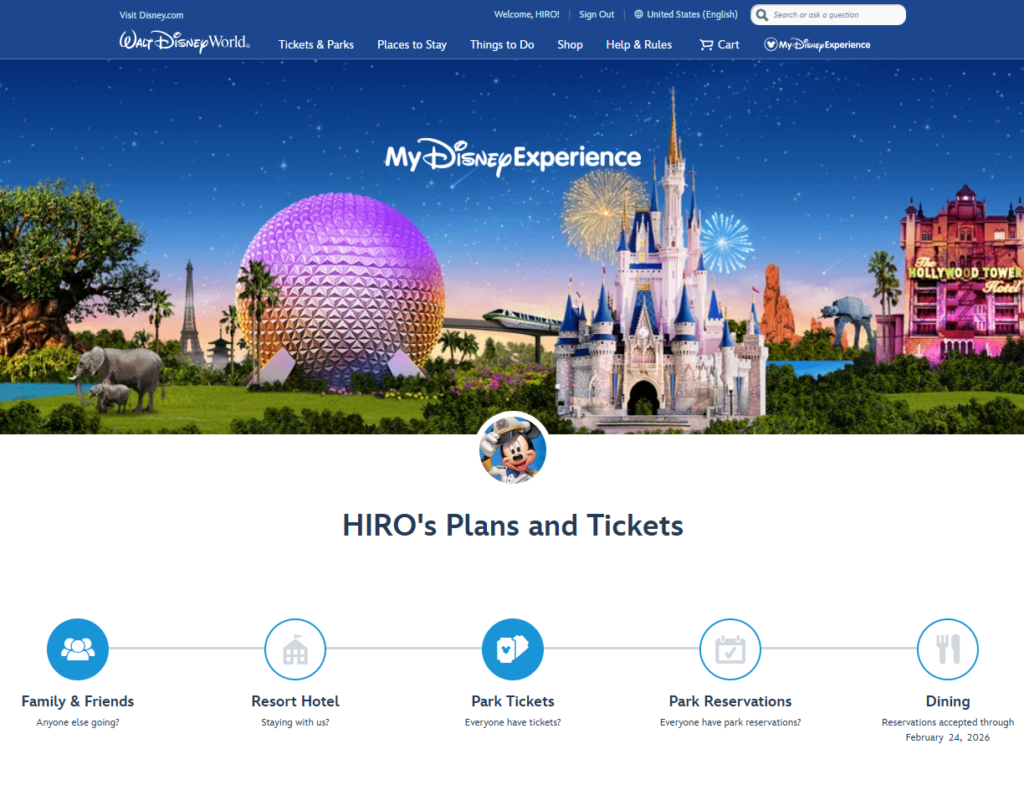
Task: Expand the Tickets & Parks menu
Action: 316,45
